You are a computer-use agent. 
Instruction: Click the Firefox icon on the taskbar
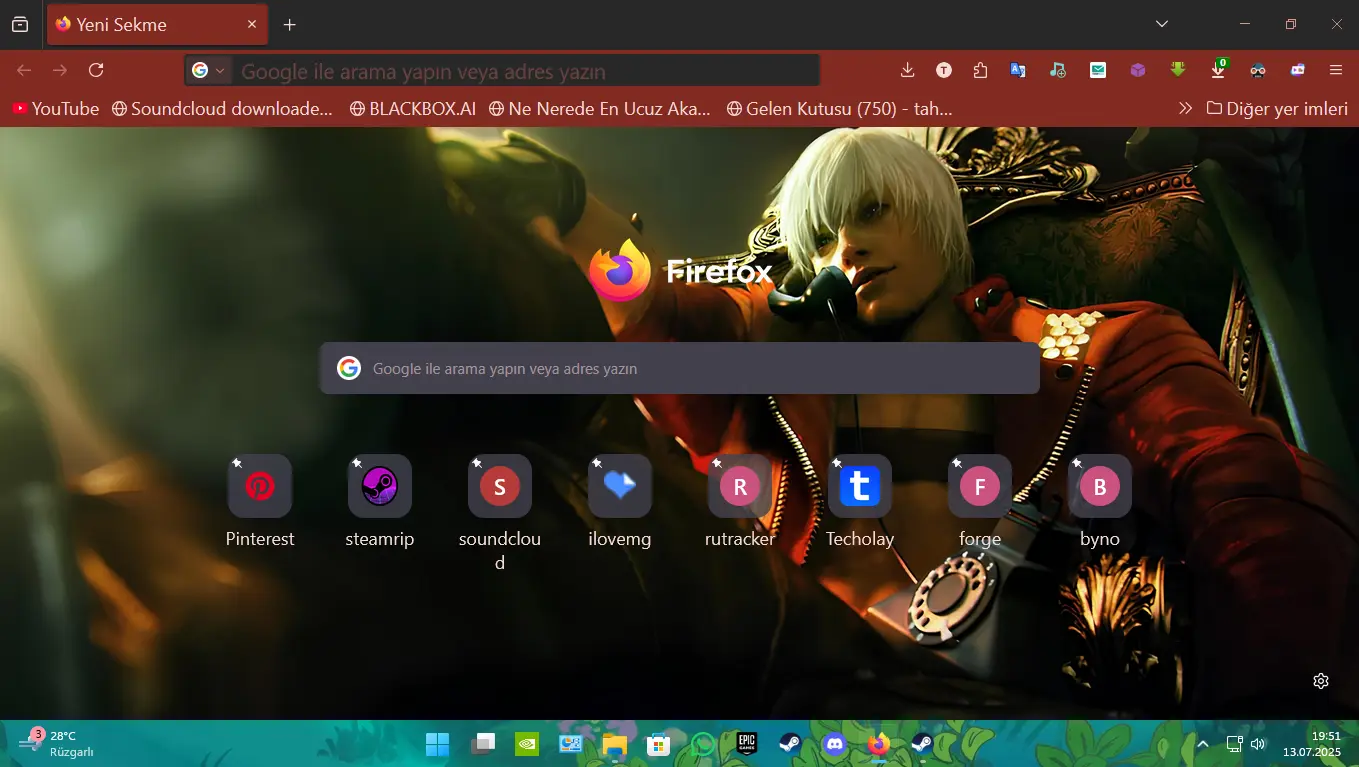click(x=878, y=744)
